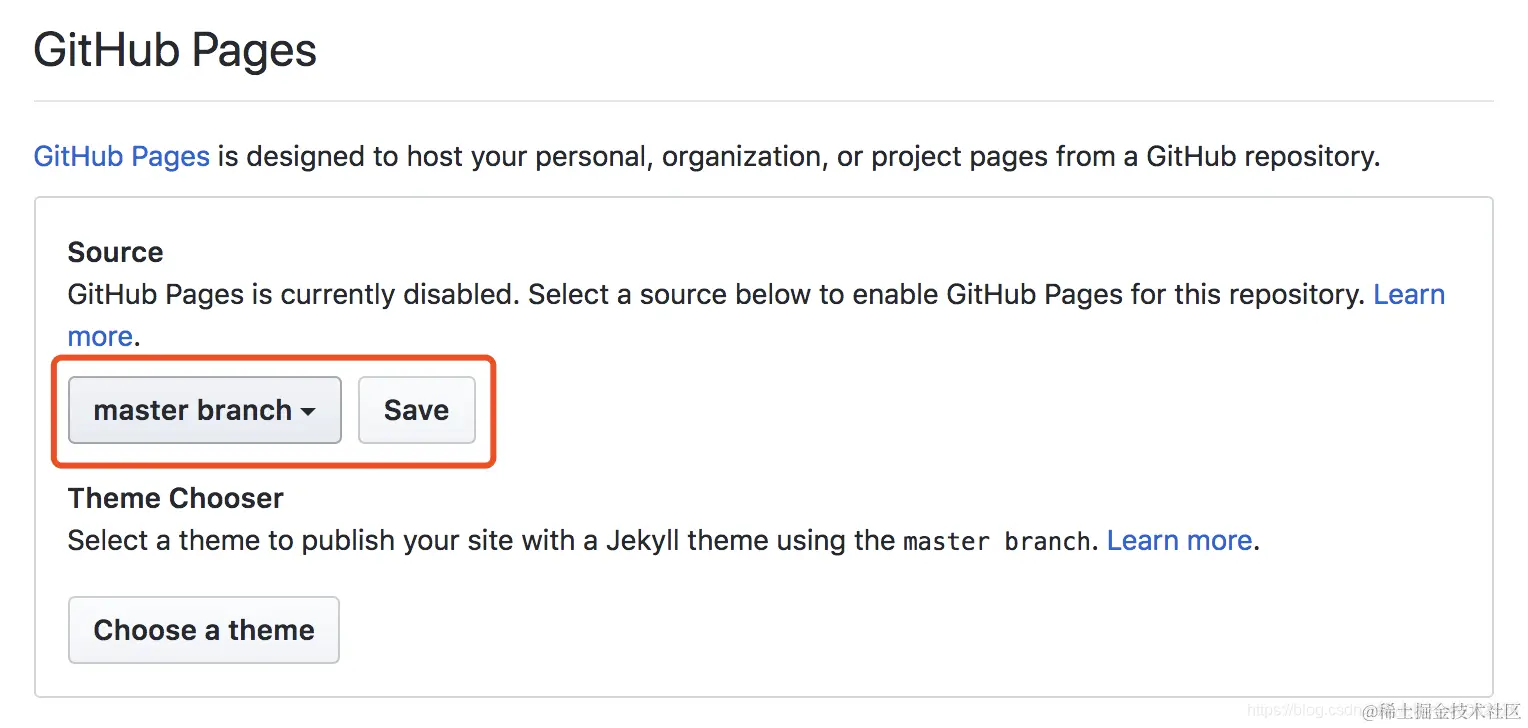Click the Theme Chooser section heading
Image resolution: width=1528 pixels, height=728 pixels.
click(175, 498)
